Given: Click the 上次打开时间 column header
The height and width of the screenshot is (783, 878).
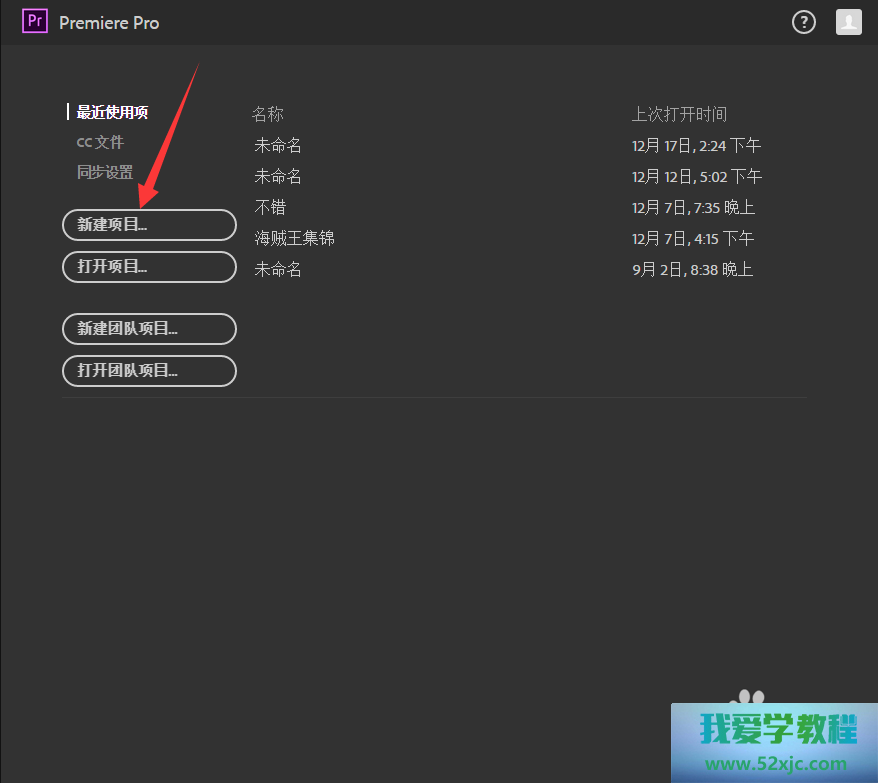Looking at the screenshot, I should (x=681, y=114).
